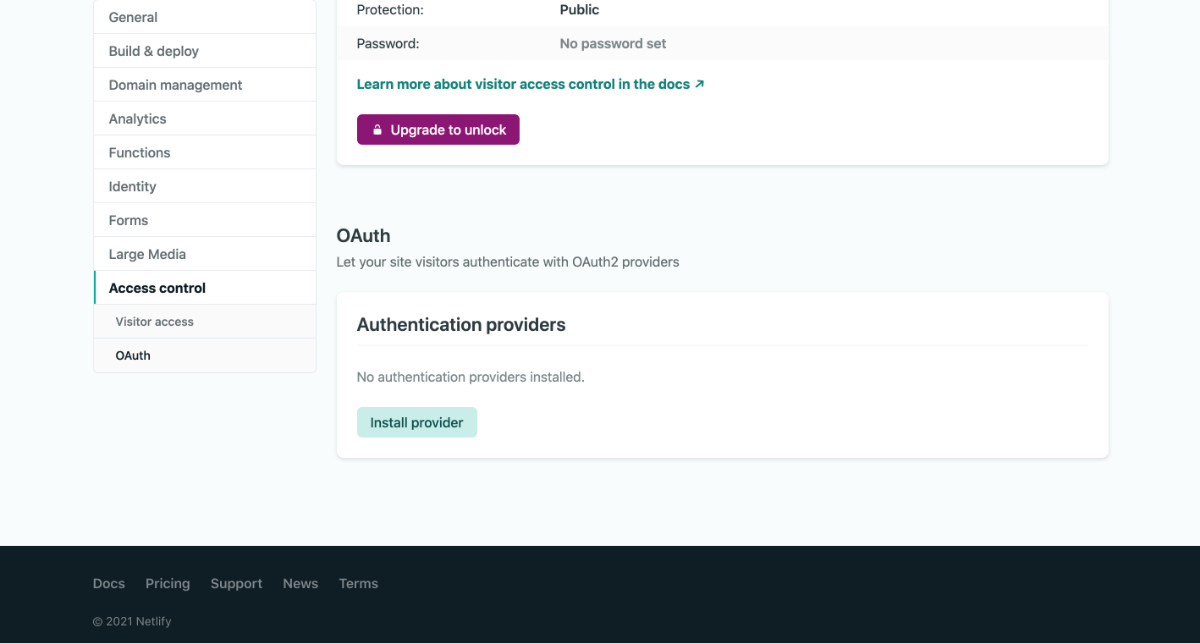Select Analytics in the sidebar
This screenshot has width=1200, height=644.
[138, 119]
